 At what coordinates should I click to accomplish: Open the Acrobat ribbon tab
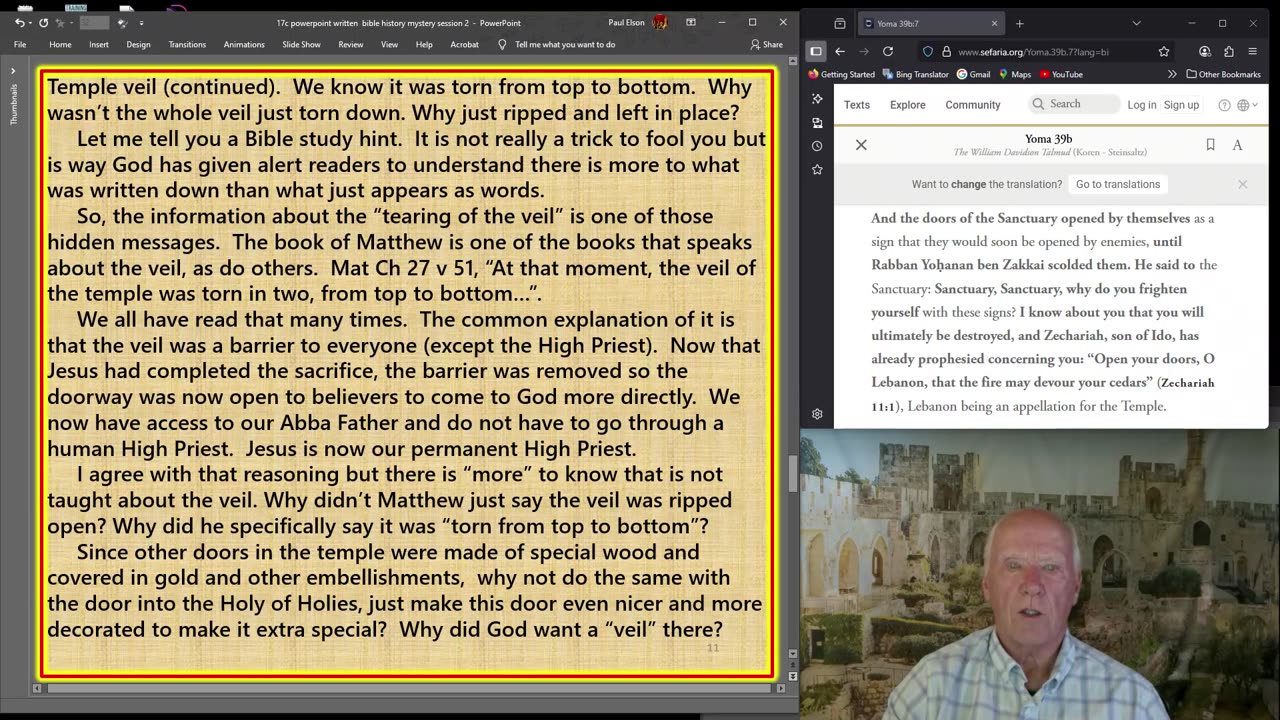[x=464, y=44]
